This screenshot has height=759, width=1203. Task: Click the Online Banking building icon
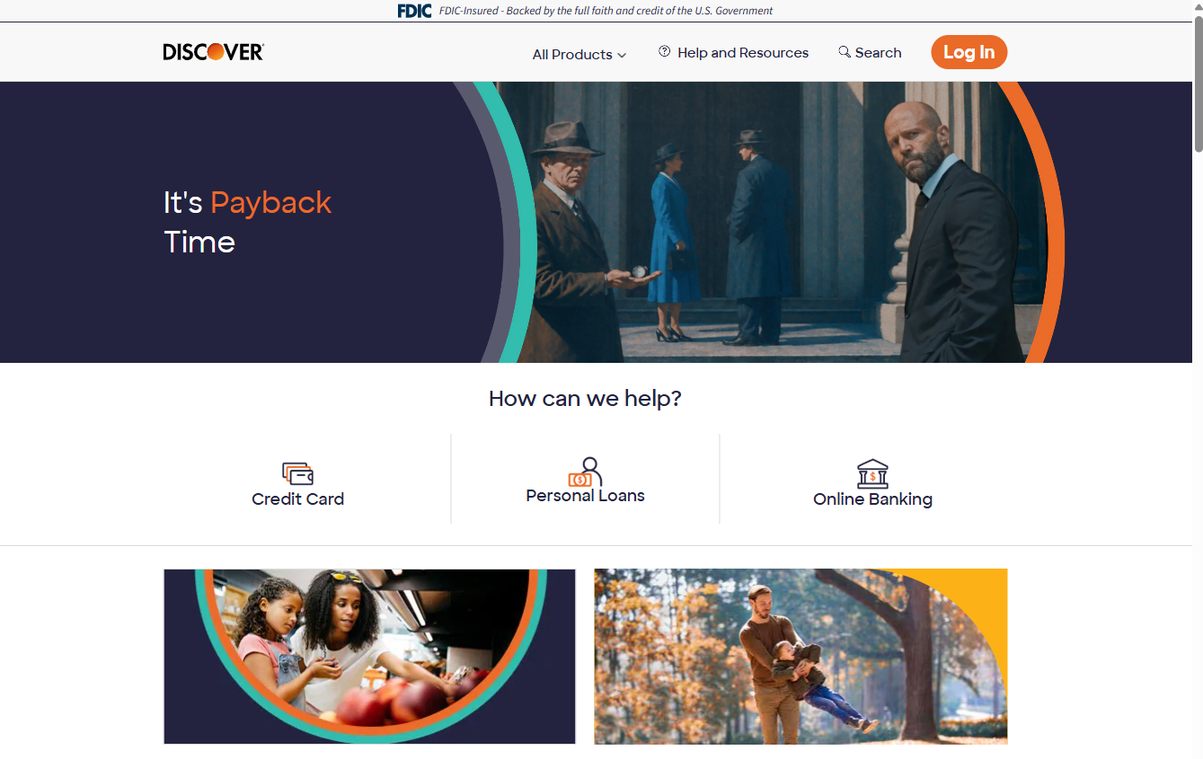tap(873, 473)
